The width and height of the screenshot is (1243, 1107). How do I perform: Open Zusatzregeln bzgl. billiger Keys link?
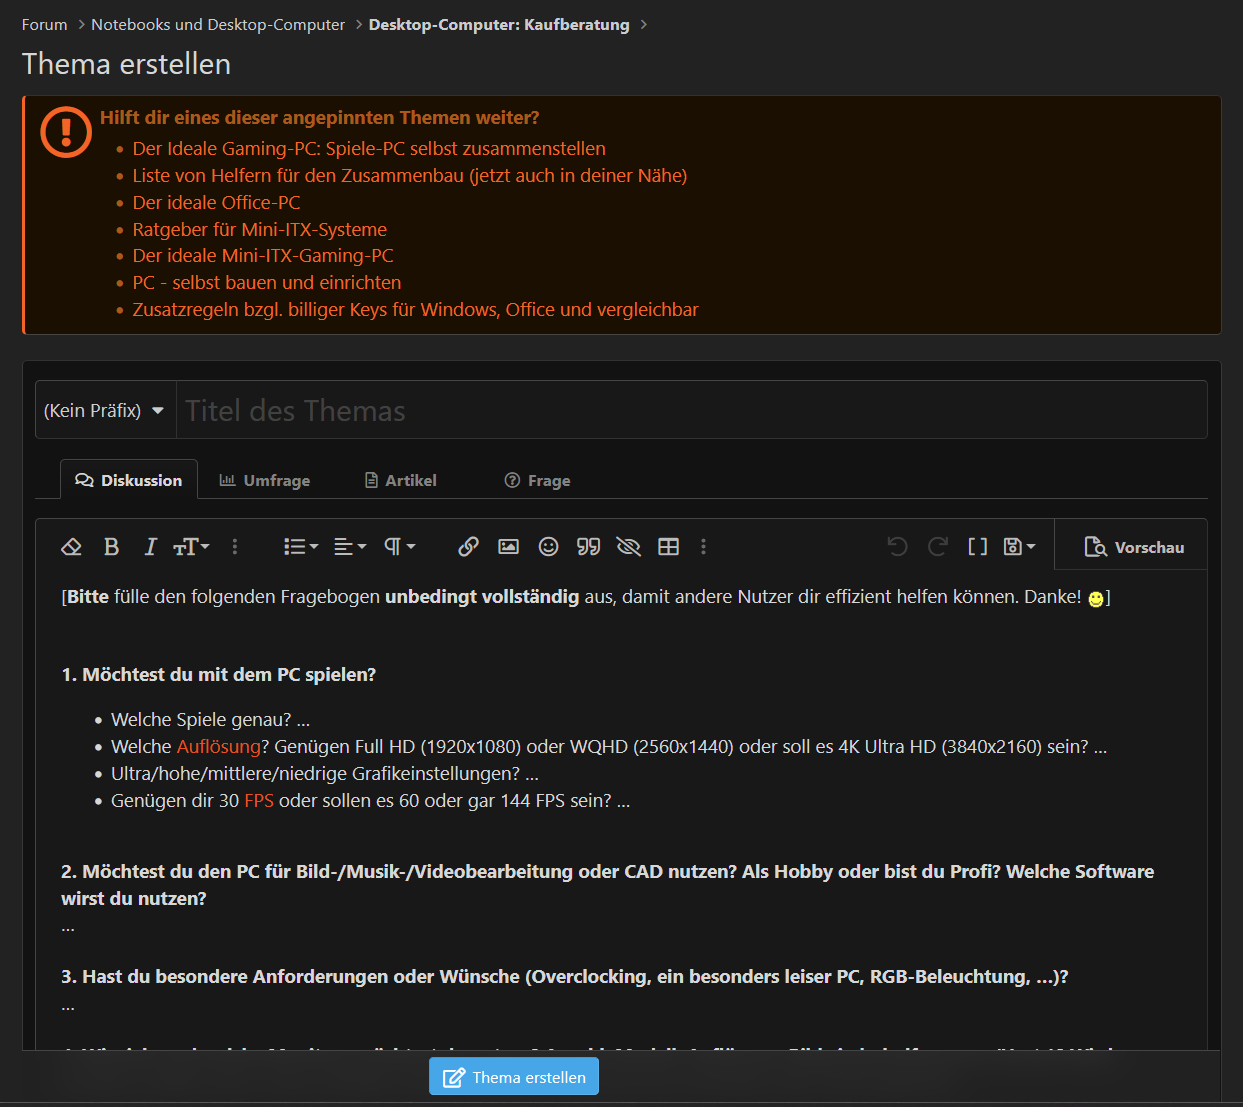coord(416,310)
